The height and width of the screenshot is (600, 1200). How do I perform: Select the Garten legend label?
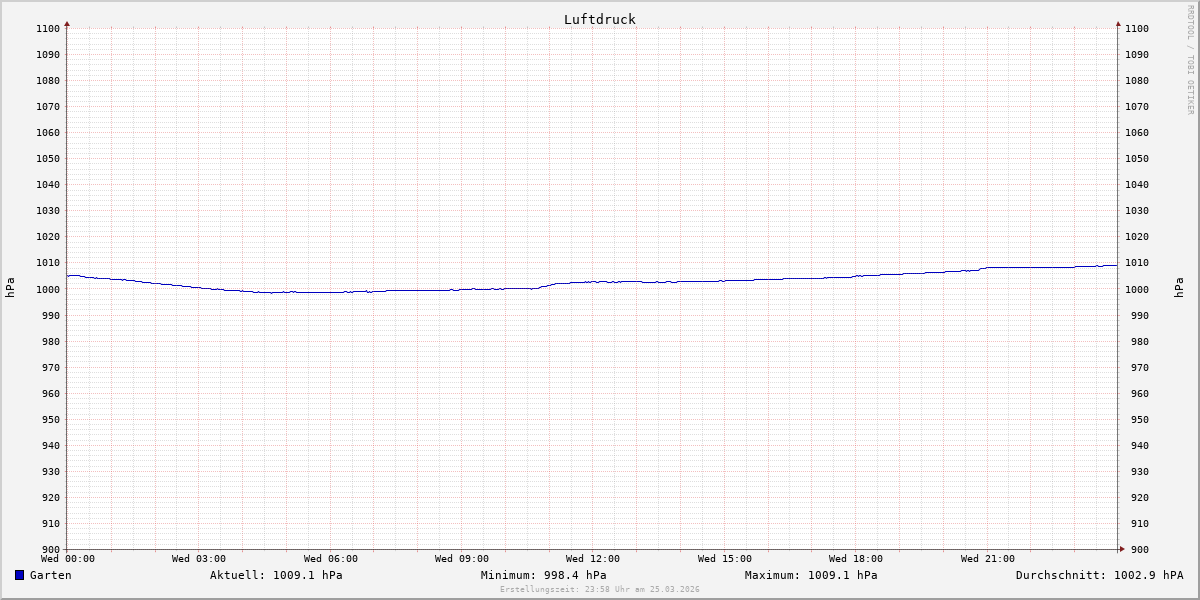50,575
